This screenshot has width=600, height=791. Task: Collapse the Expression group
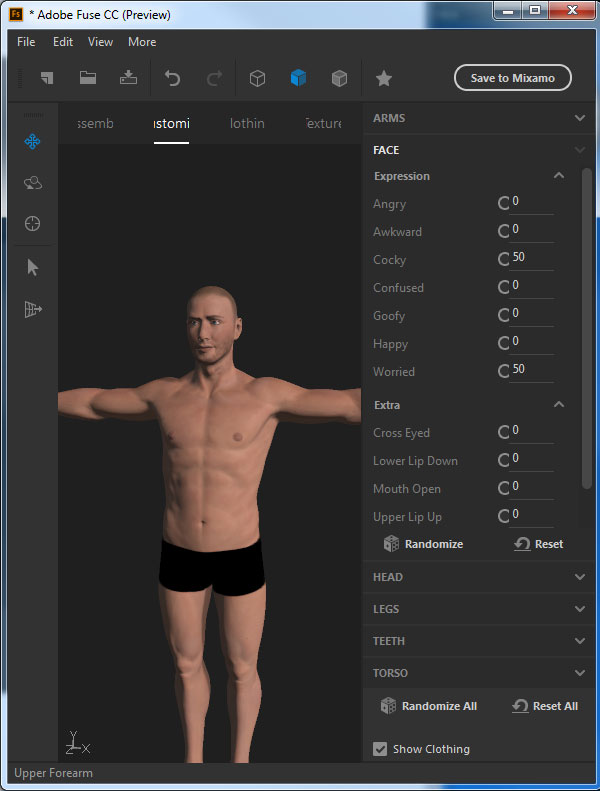pos(559,176)
